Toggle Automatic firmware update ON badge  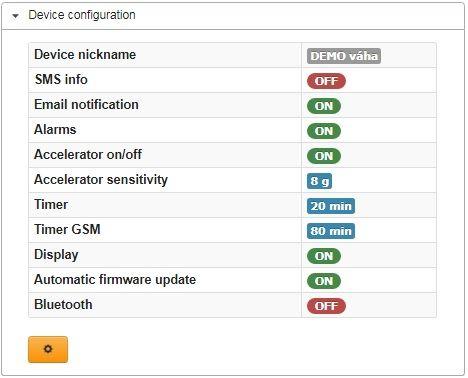tap(324, 281)
